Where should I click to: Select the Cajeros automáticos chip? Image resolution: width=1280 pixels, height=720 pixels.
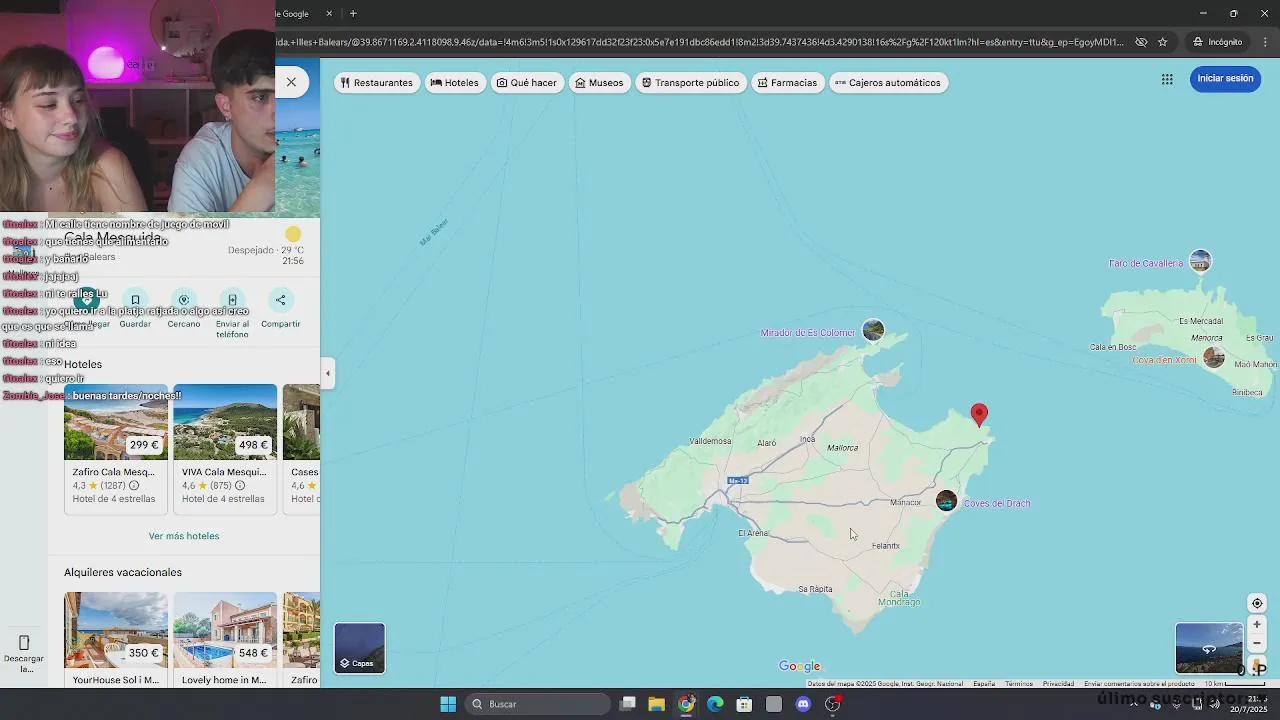[x=888, y=83]
